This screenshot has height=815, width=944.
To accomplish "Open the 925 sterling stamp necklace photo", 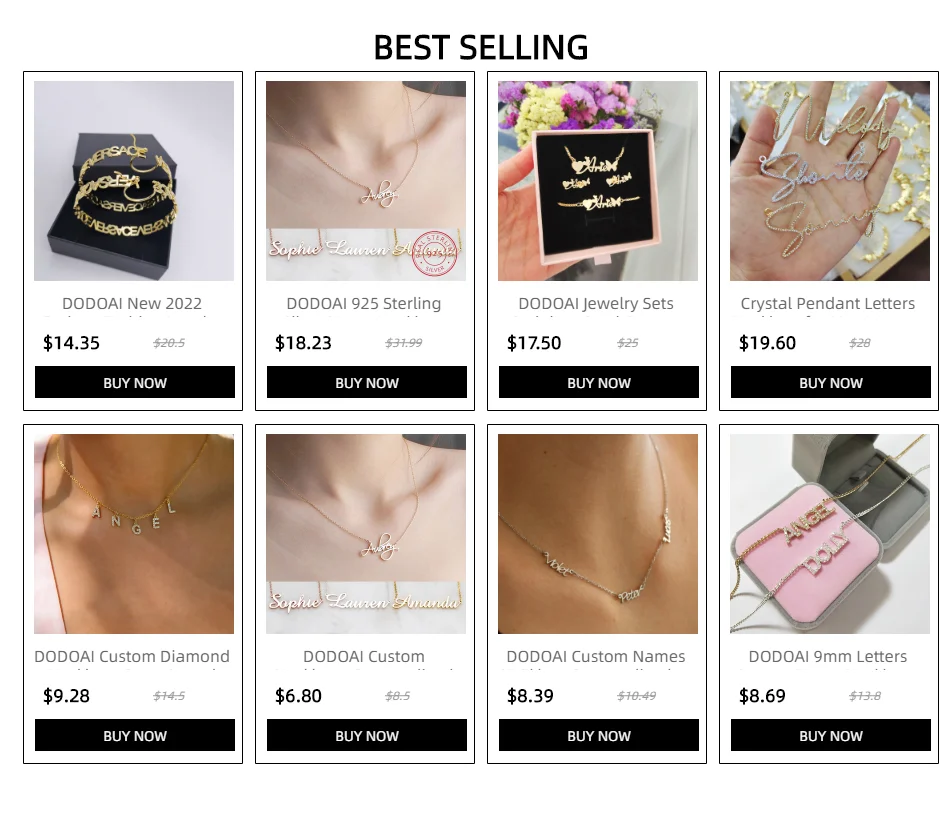I will [x=366, y=181].
